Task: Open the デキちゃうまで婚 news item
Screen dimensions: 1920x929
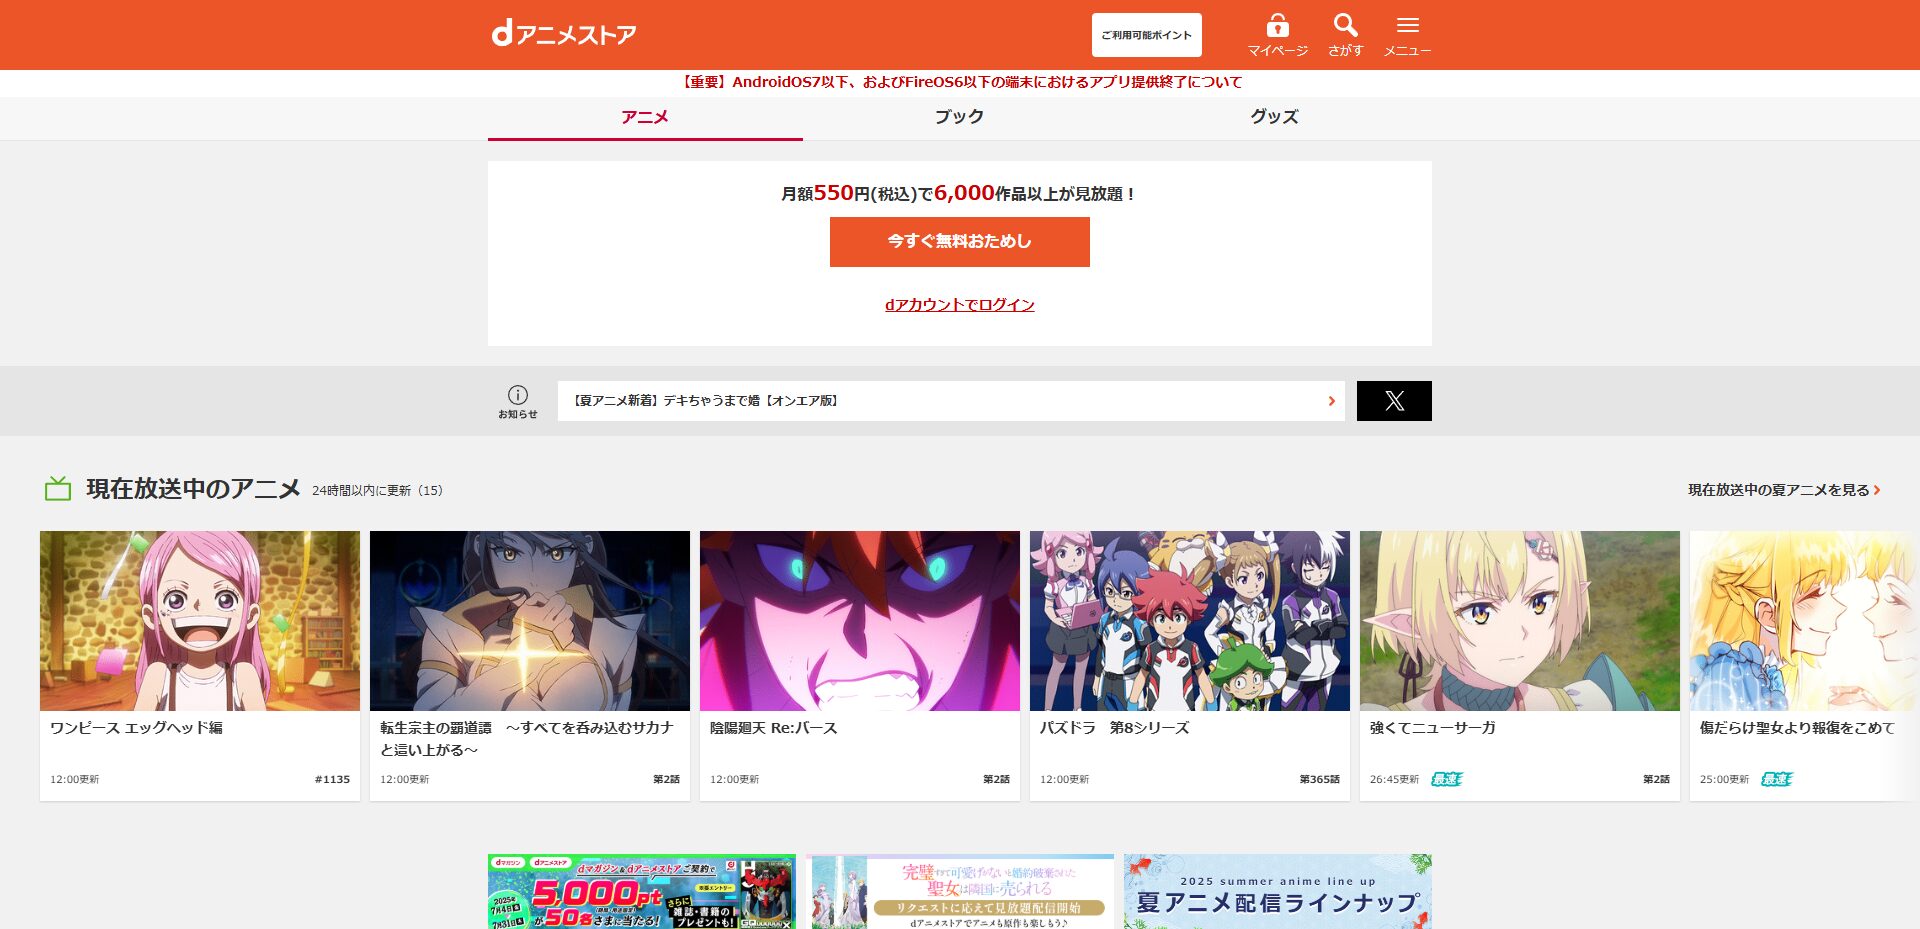Action: [951, 401]
